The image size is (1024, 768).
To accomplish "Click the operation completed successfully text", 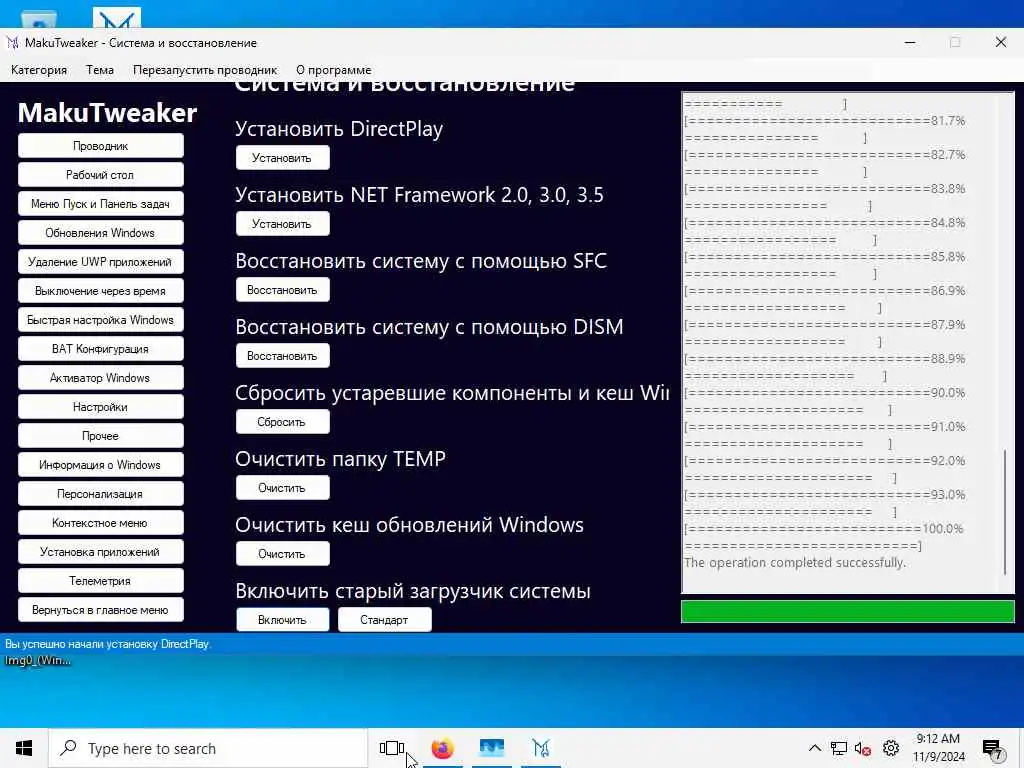I will tap(795, 562).
